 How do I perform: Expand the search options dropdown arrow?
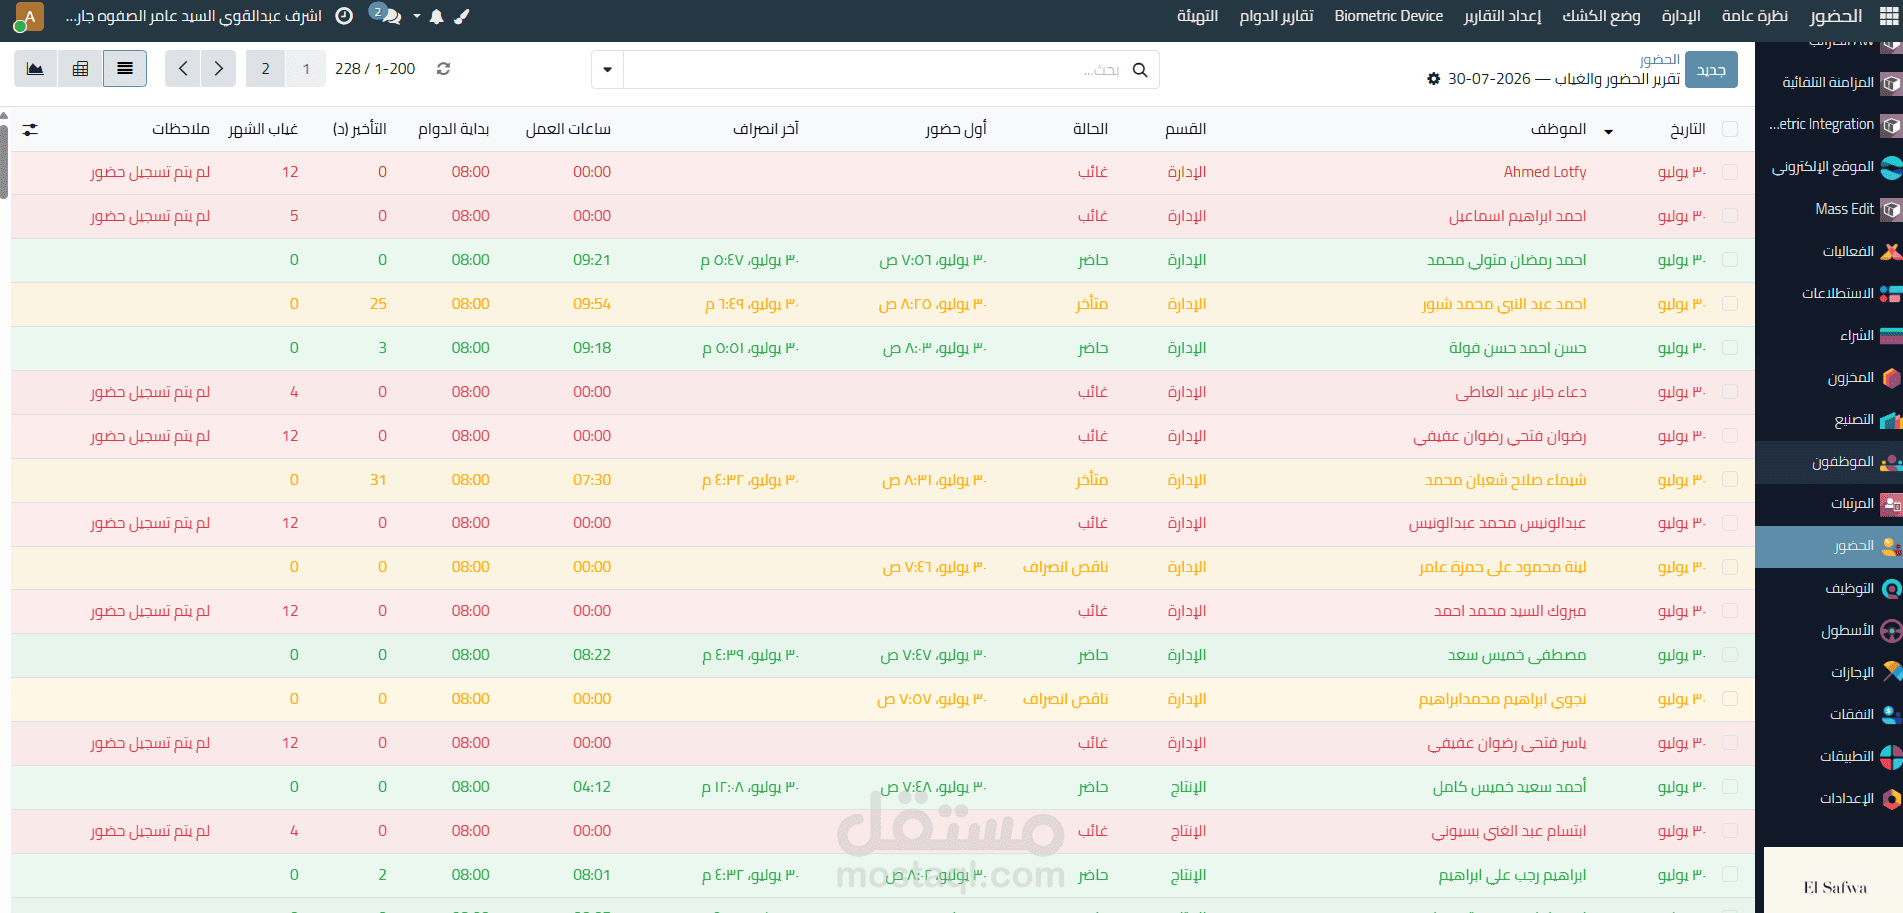click(x=607, y=70)
